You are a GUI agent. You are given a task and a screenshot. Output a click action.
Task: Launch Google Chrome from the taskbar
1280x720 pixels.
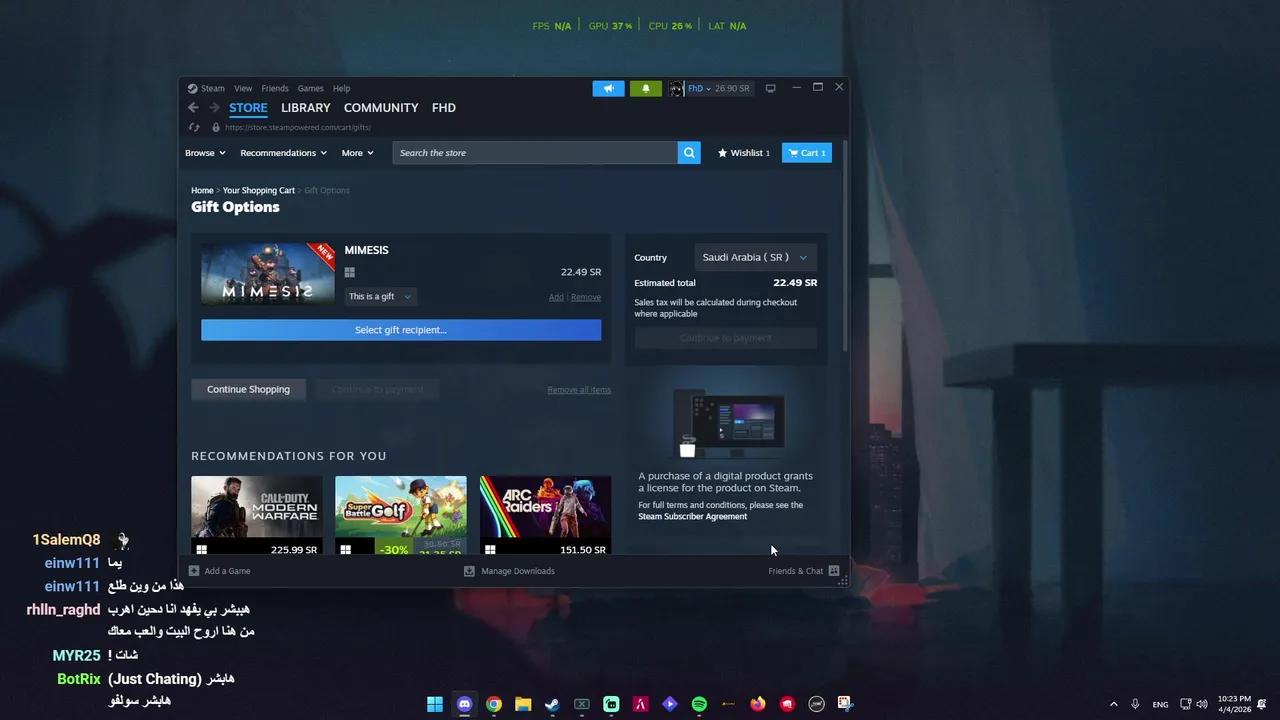click(494, 704)
